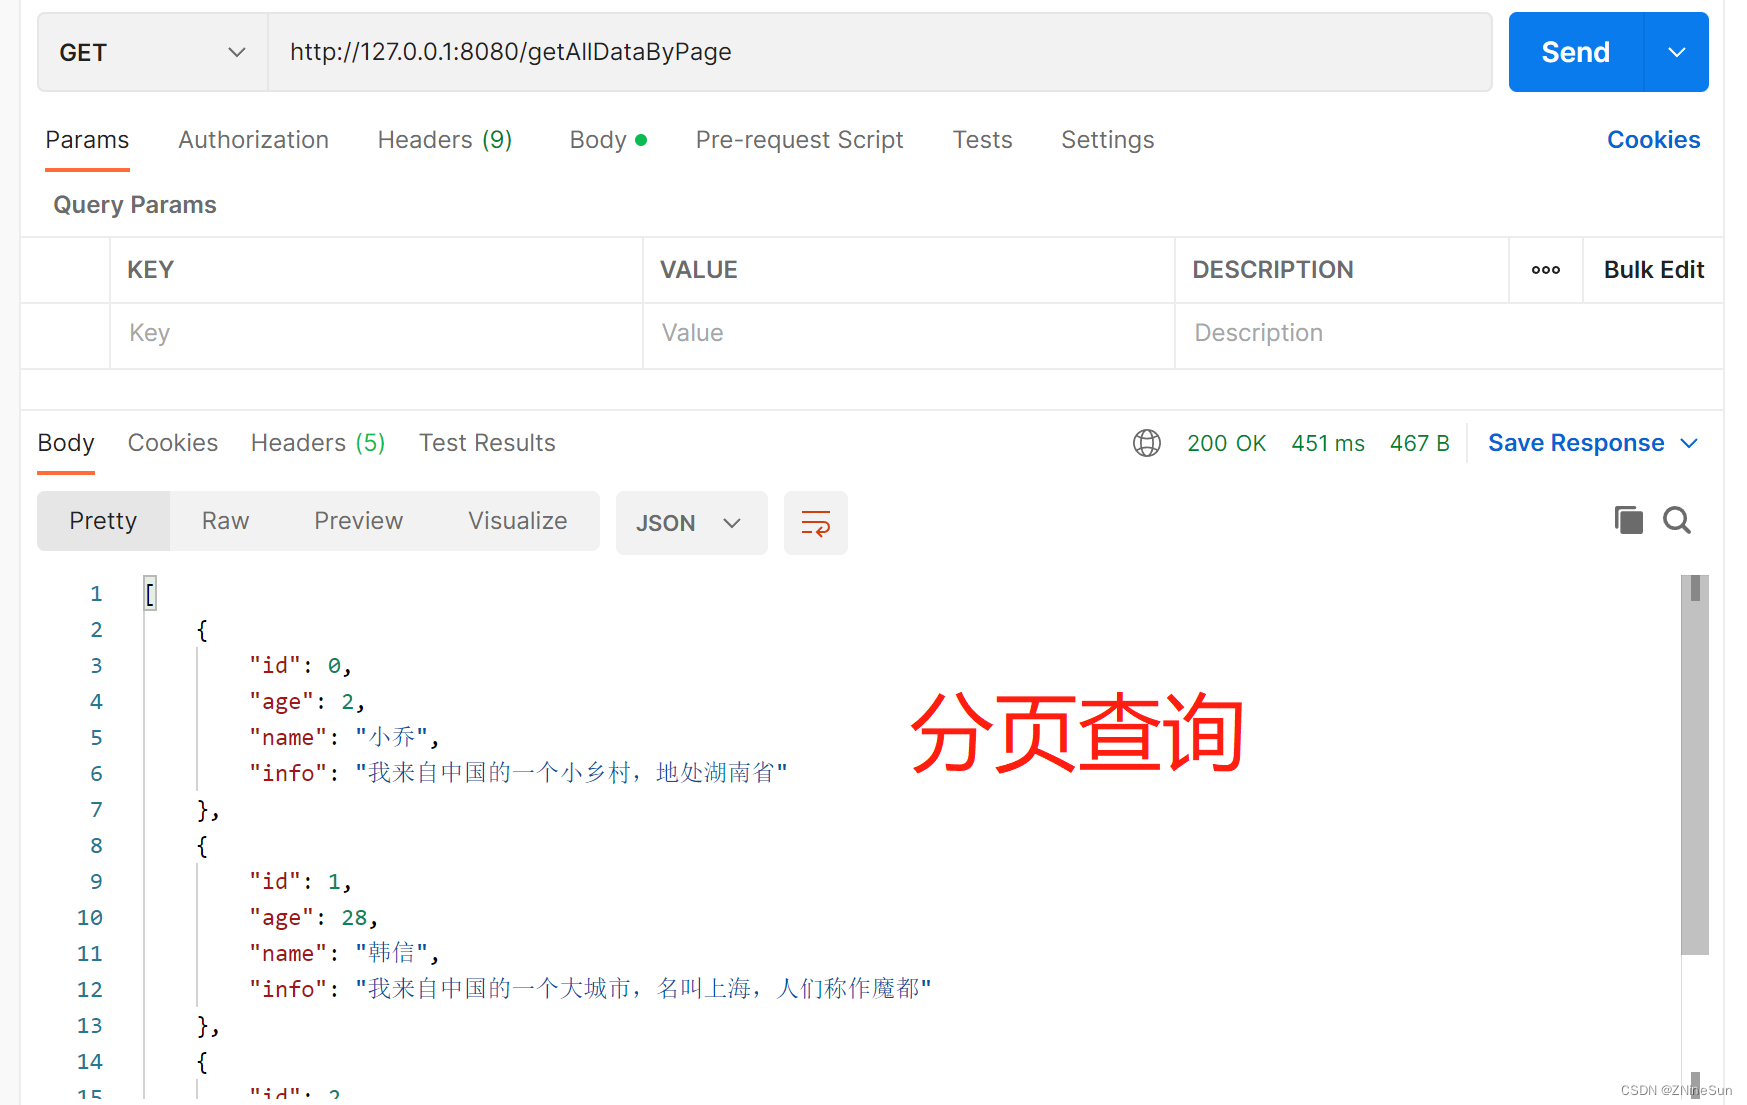The width and height of the screenshot is (1747, 1105).
Task: Click the "id": 0 line
Action: coord(301,666)
